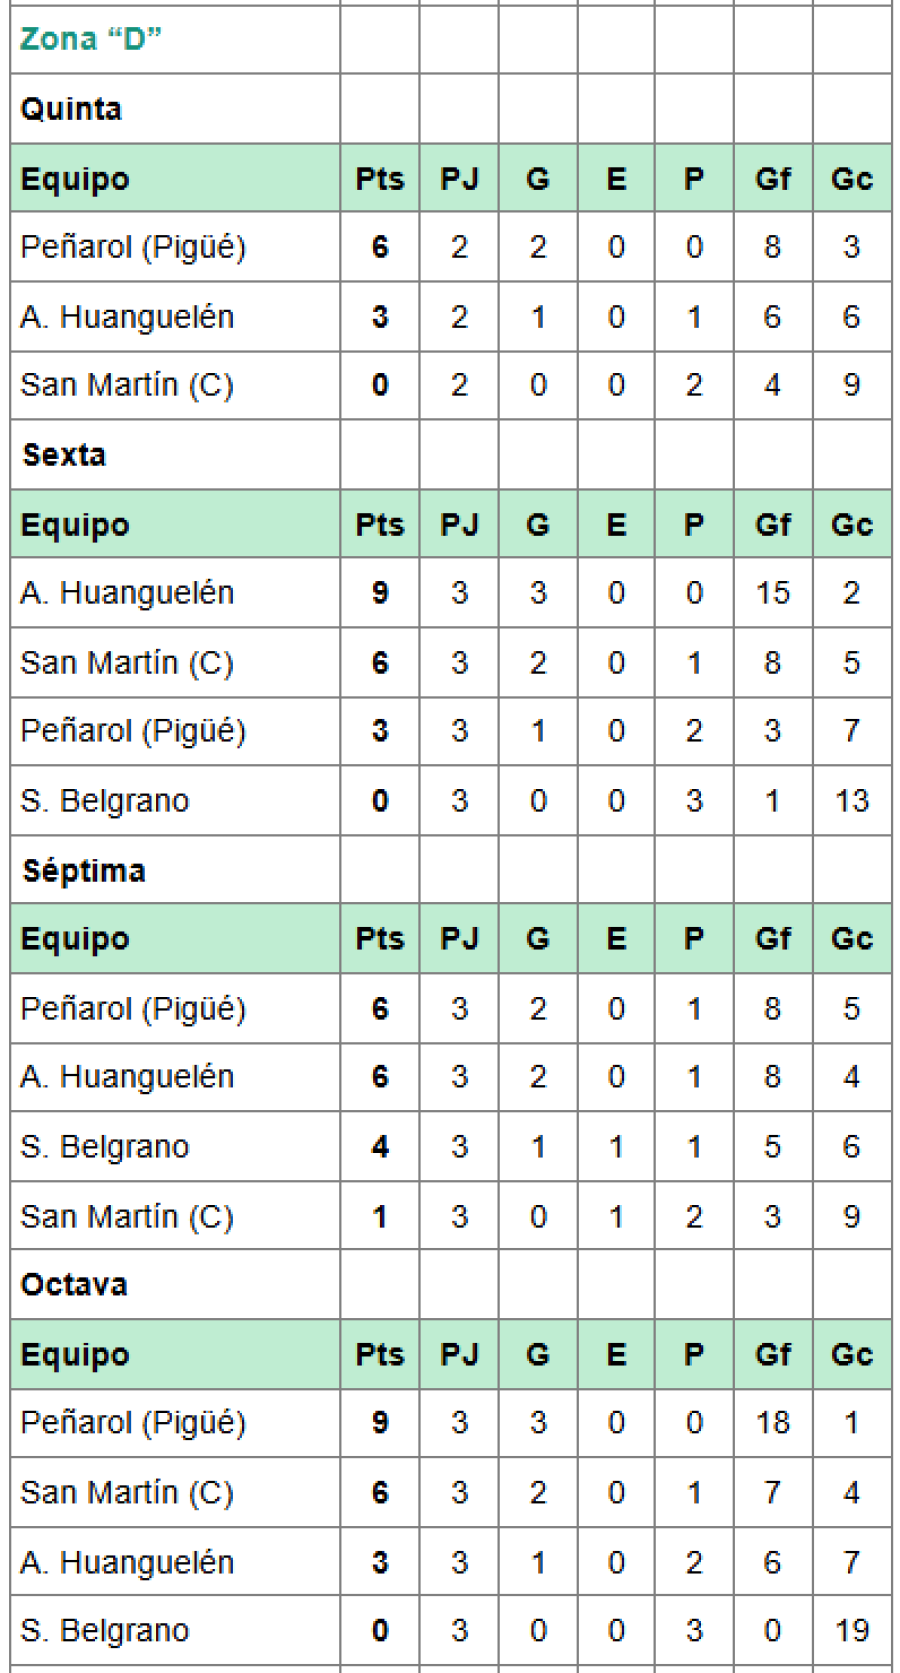Click Gf column header in Séptima table

(772, 939)
